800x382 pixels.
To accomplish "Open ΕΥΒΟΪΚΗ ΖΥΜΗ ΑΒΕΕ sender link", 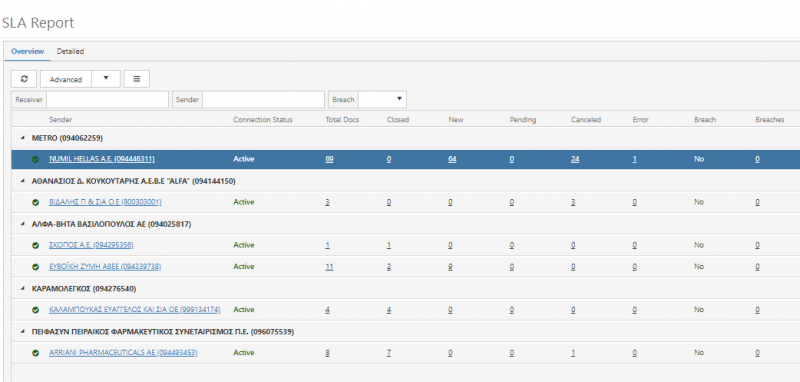I will (x=105, y=267).
